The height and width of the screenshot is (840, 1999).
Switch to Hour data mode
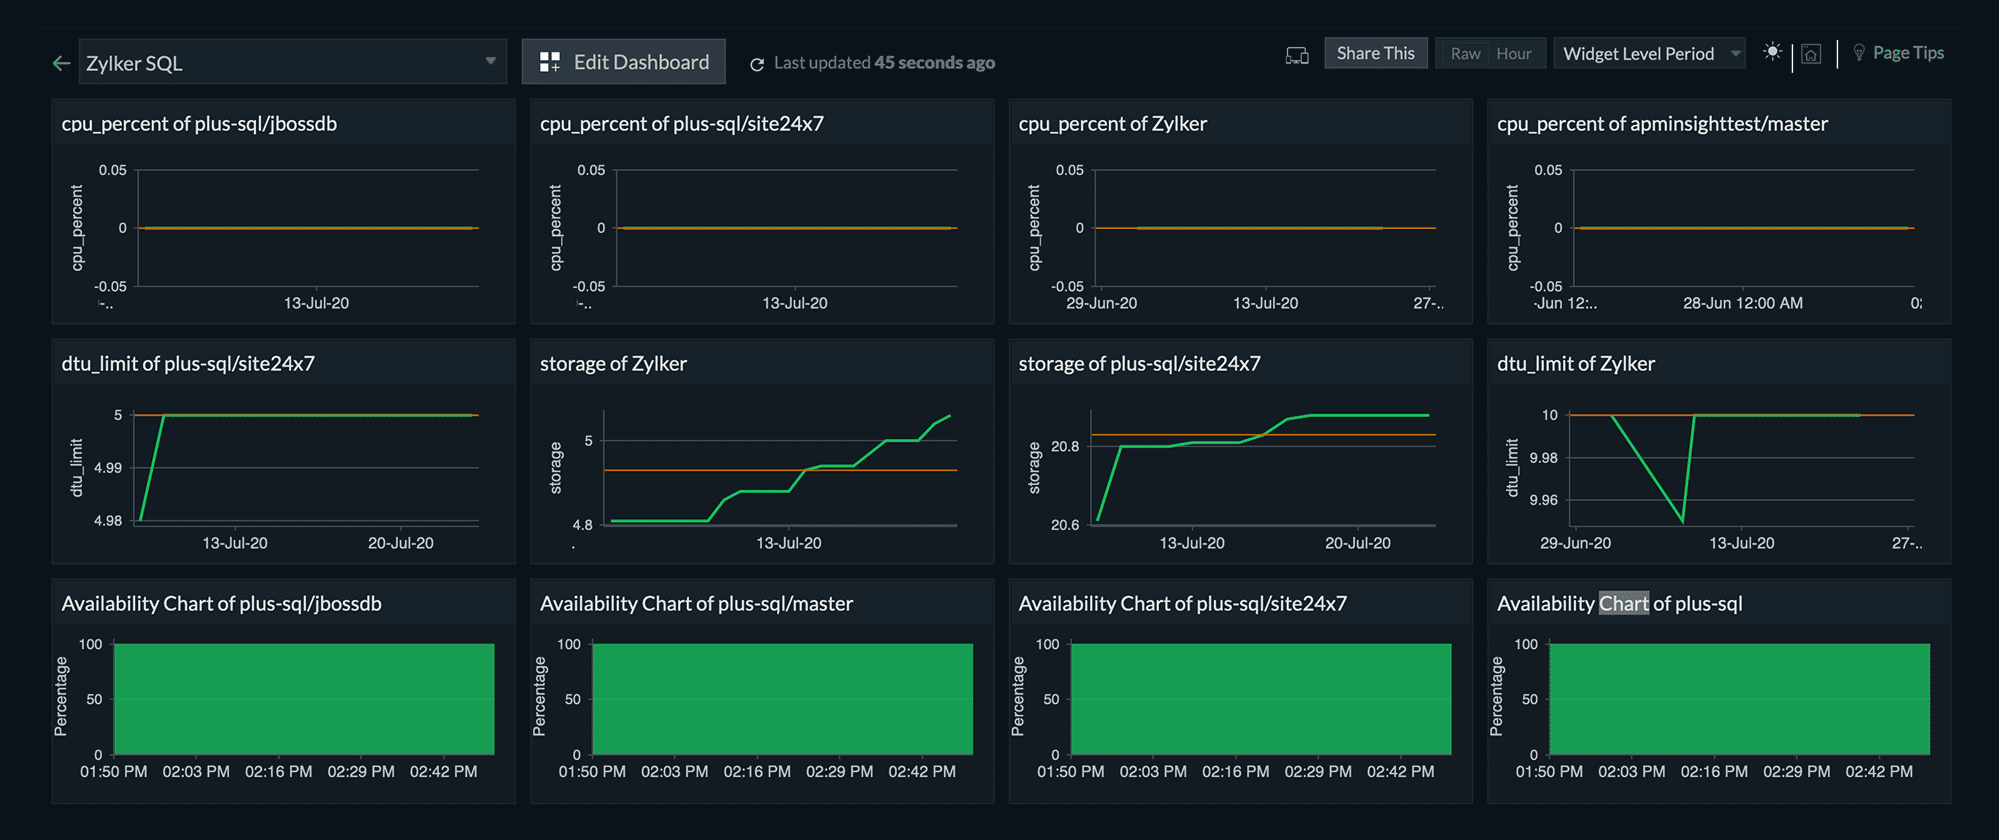point(1513,54)
